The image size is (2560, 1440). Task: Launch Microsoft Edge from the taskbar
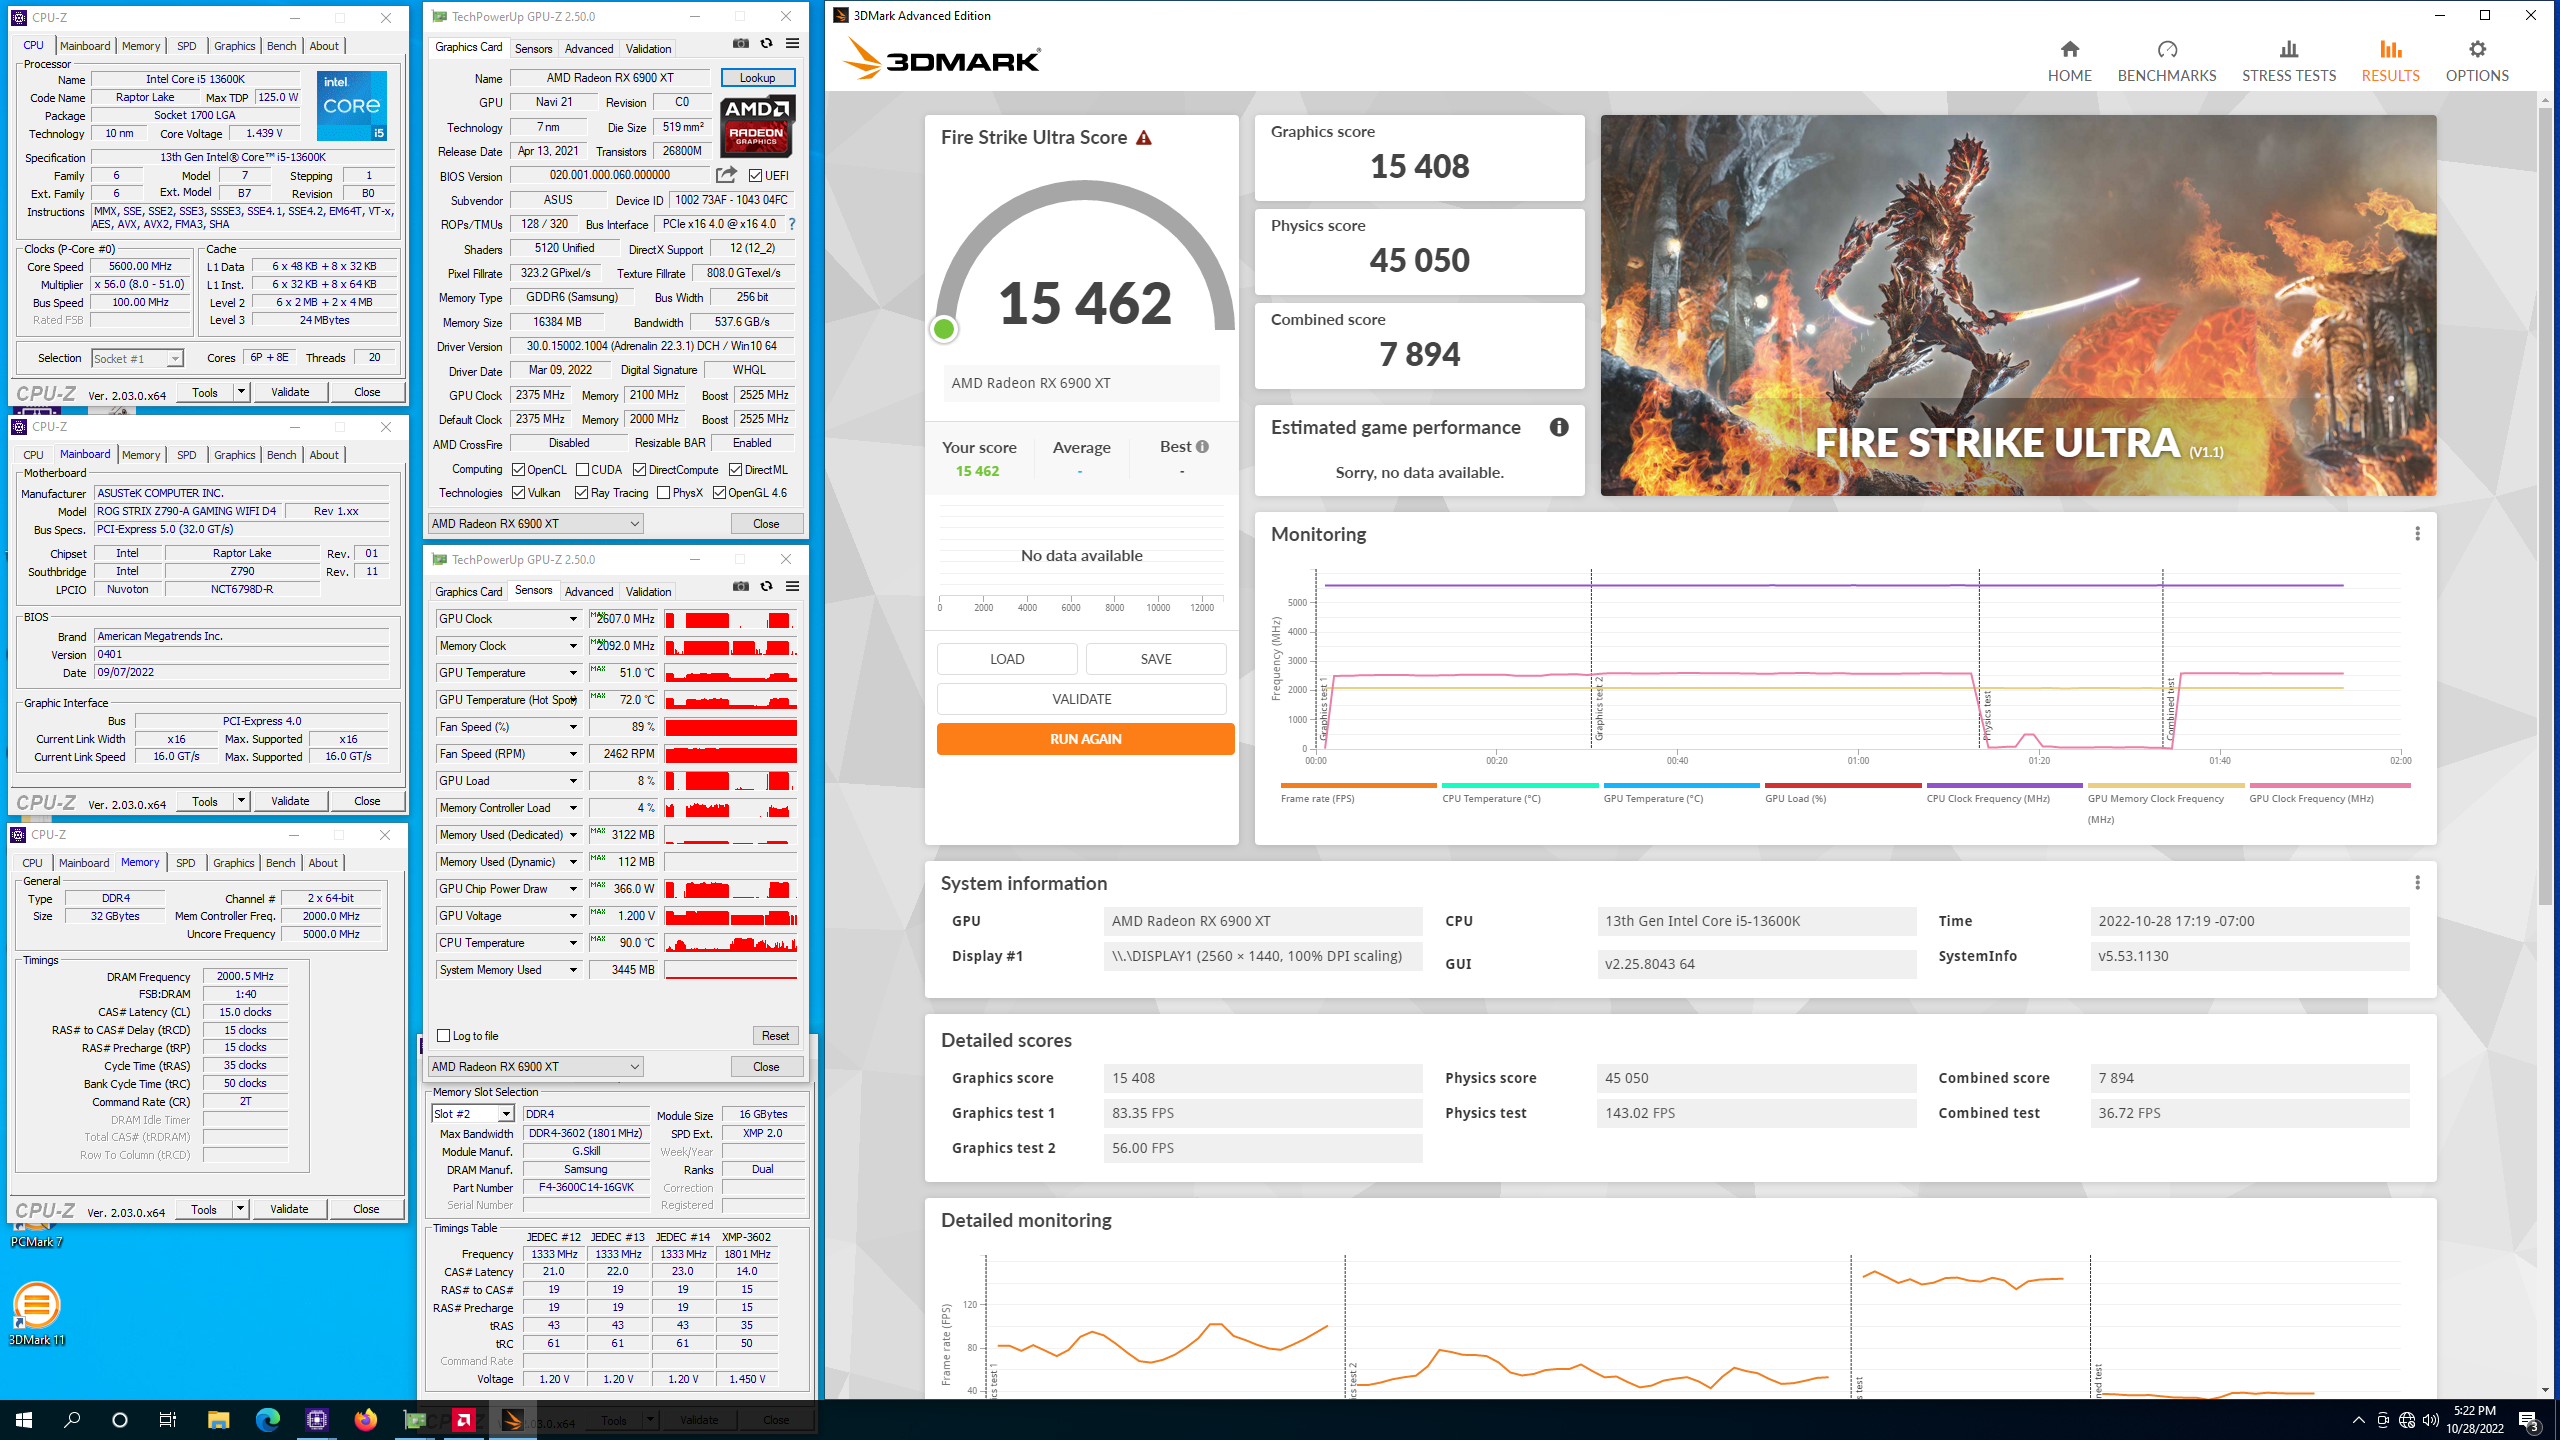coord(267,1420)
